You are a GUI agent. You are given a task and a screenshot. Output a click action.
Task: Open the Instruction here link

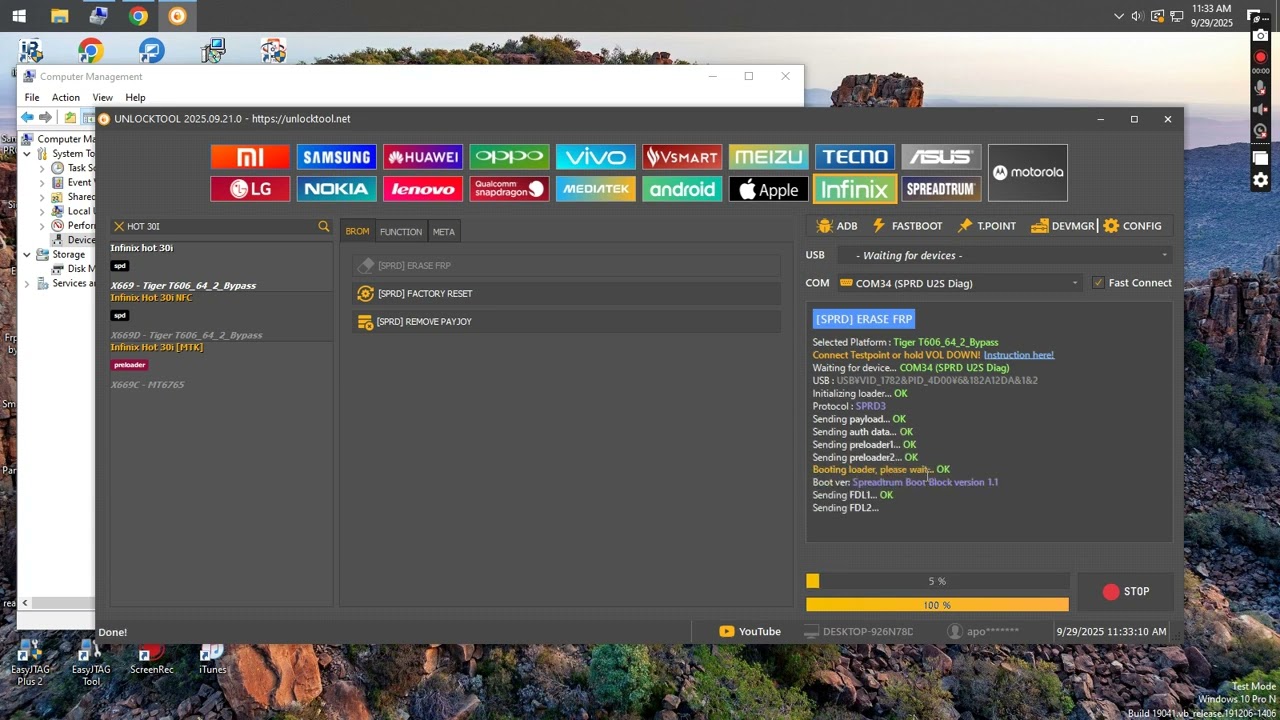1018,355
